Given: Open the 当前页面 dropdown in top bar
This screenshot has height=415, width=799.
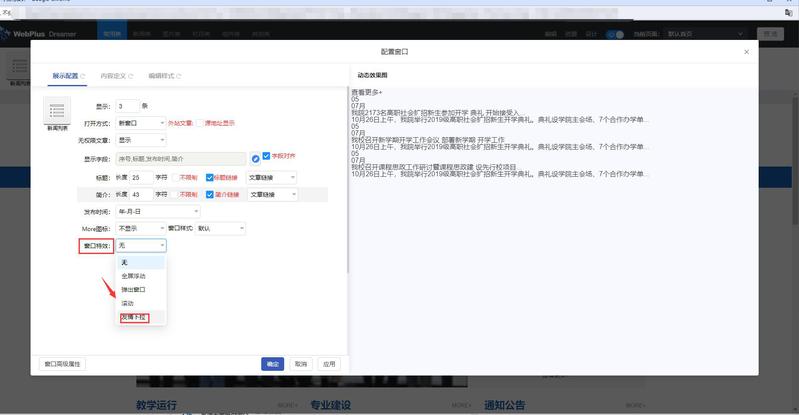Looking at the screenshot, I should (x=705, y=34).
